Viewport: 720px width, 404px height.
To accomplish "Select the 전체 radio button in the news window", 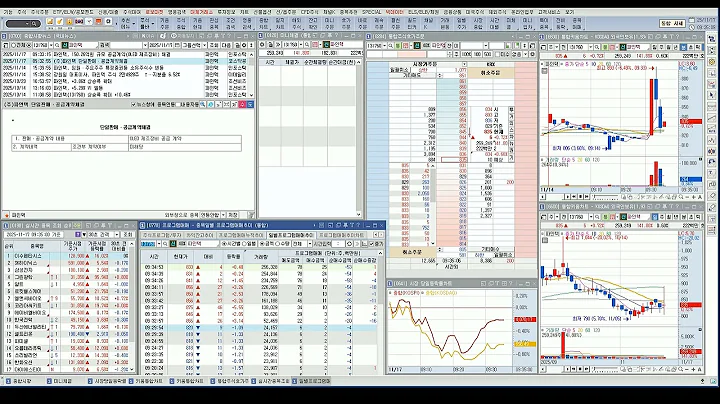I will pos(13,45).
